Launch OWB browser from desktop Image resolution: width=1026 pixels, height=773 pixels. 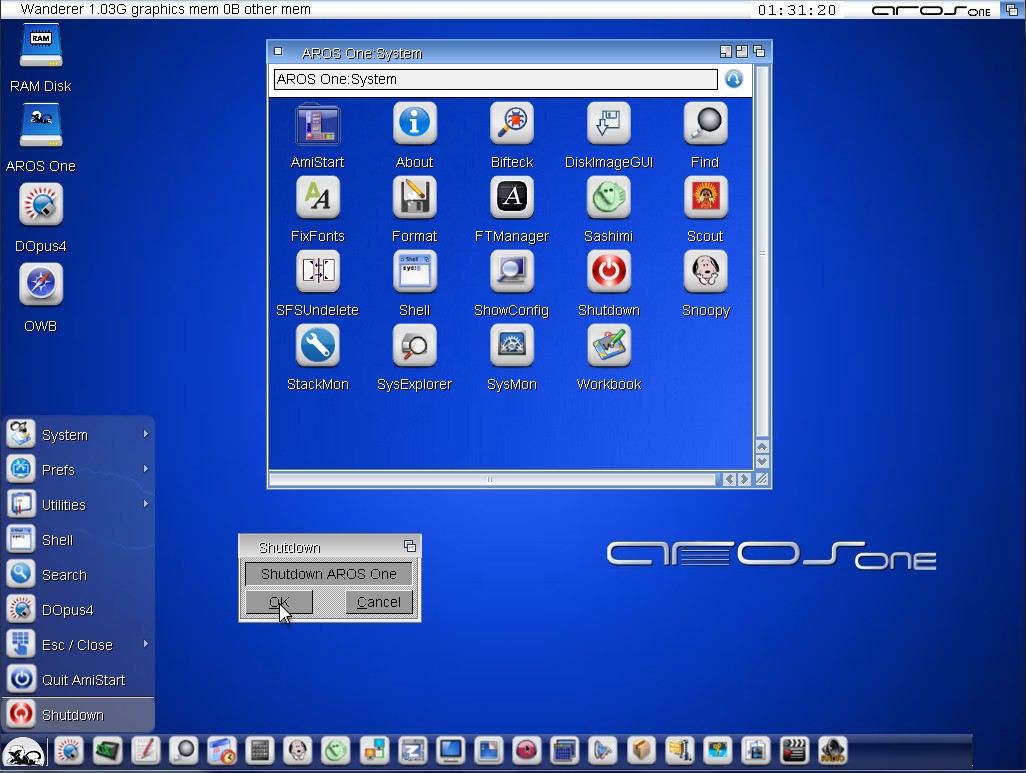point(41,286)
